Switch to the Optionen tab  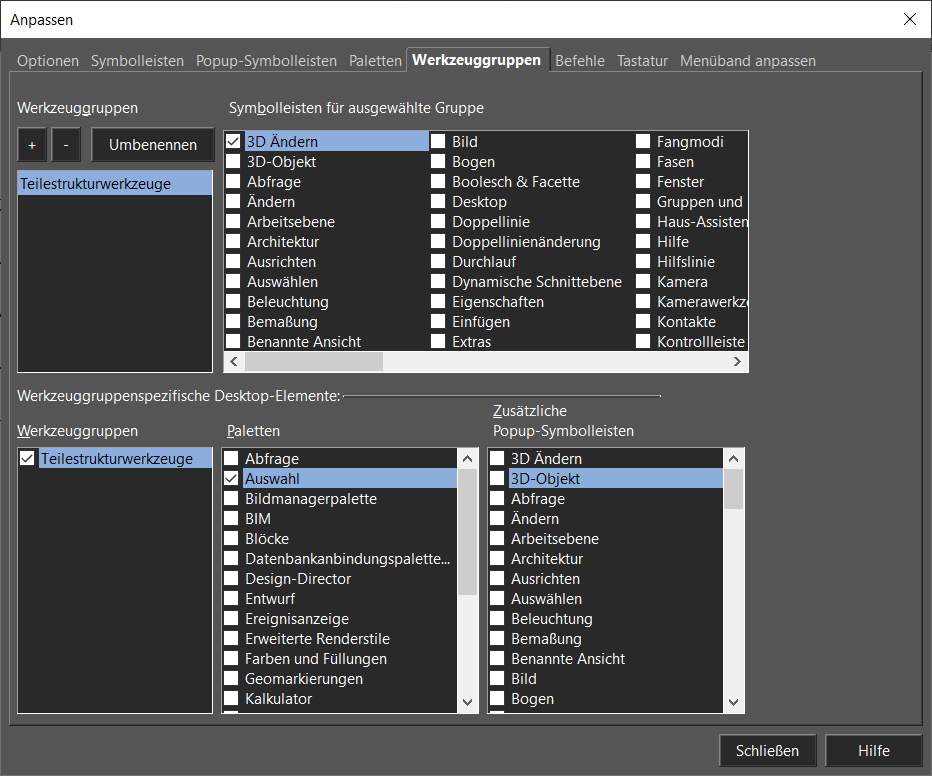(x=48, y=61)
